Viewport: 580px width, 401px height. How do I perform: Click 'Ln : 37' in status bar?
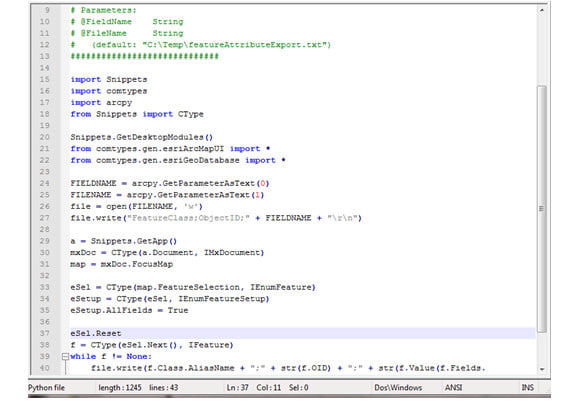[237, 388]
